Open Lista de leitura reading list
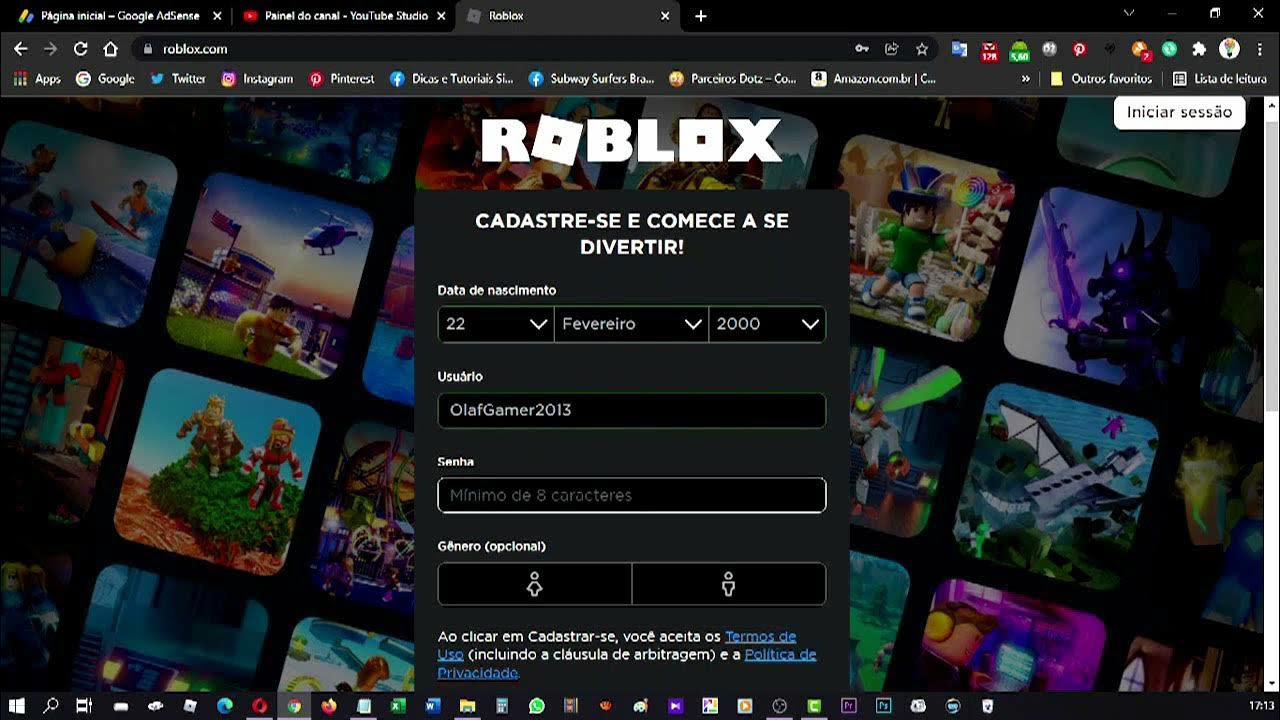The height and width of the screenshot is (720, 1280). point(1220,78)
